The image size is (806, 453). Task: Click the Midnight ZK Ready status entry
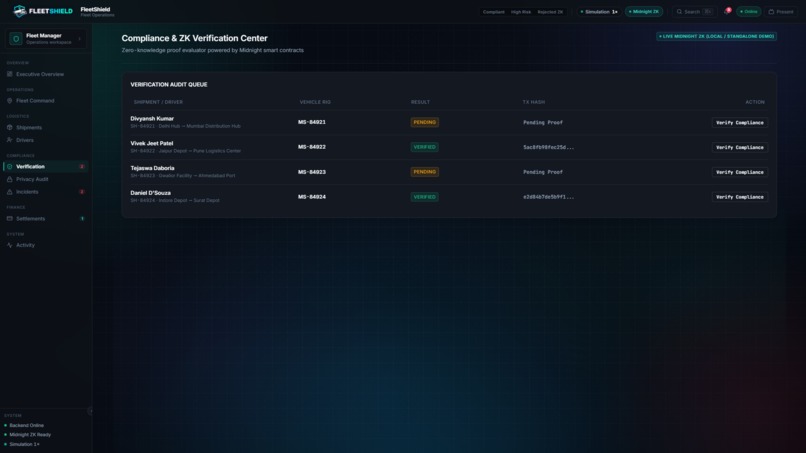click(x=28, y=434)
